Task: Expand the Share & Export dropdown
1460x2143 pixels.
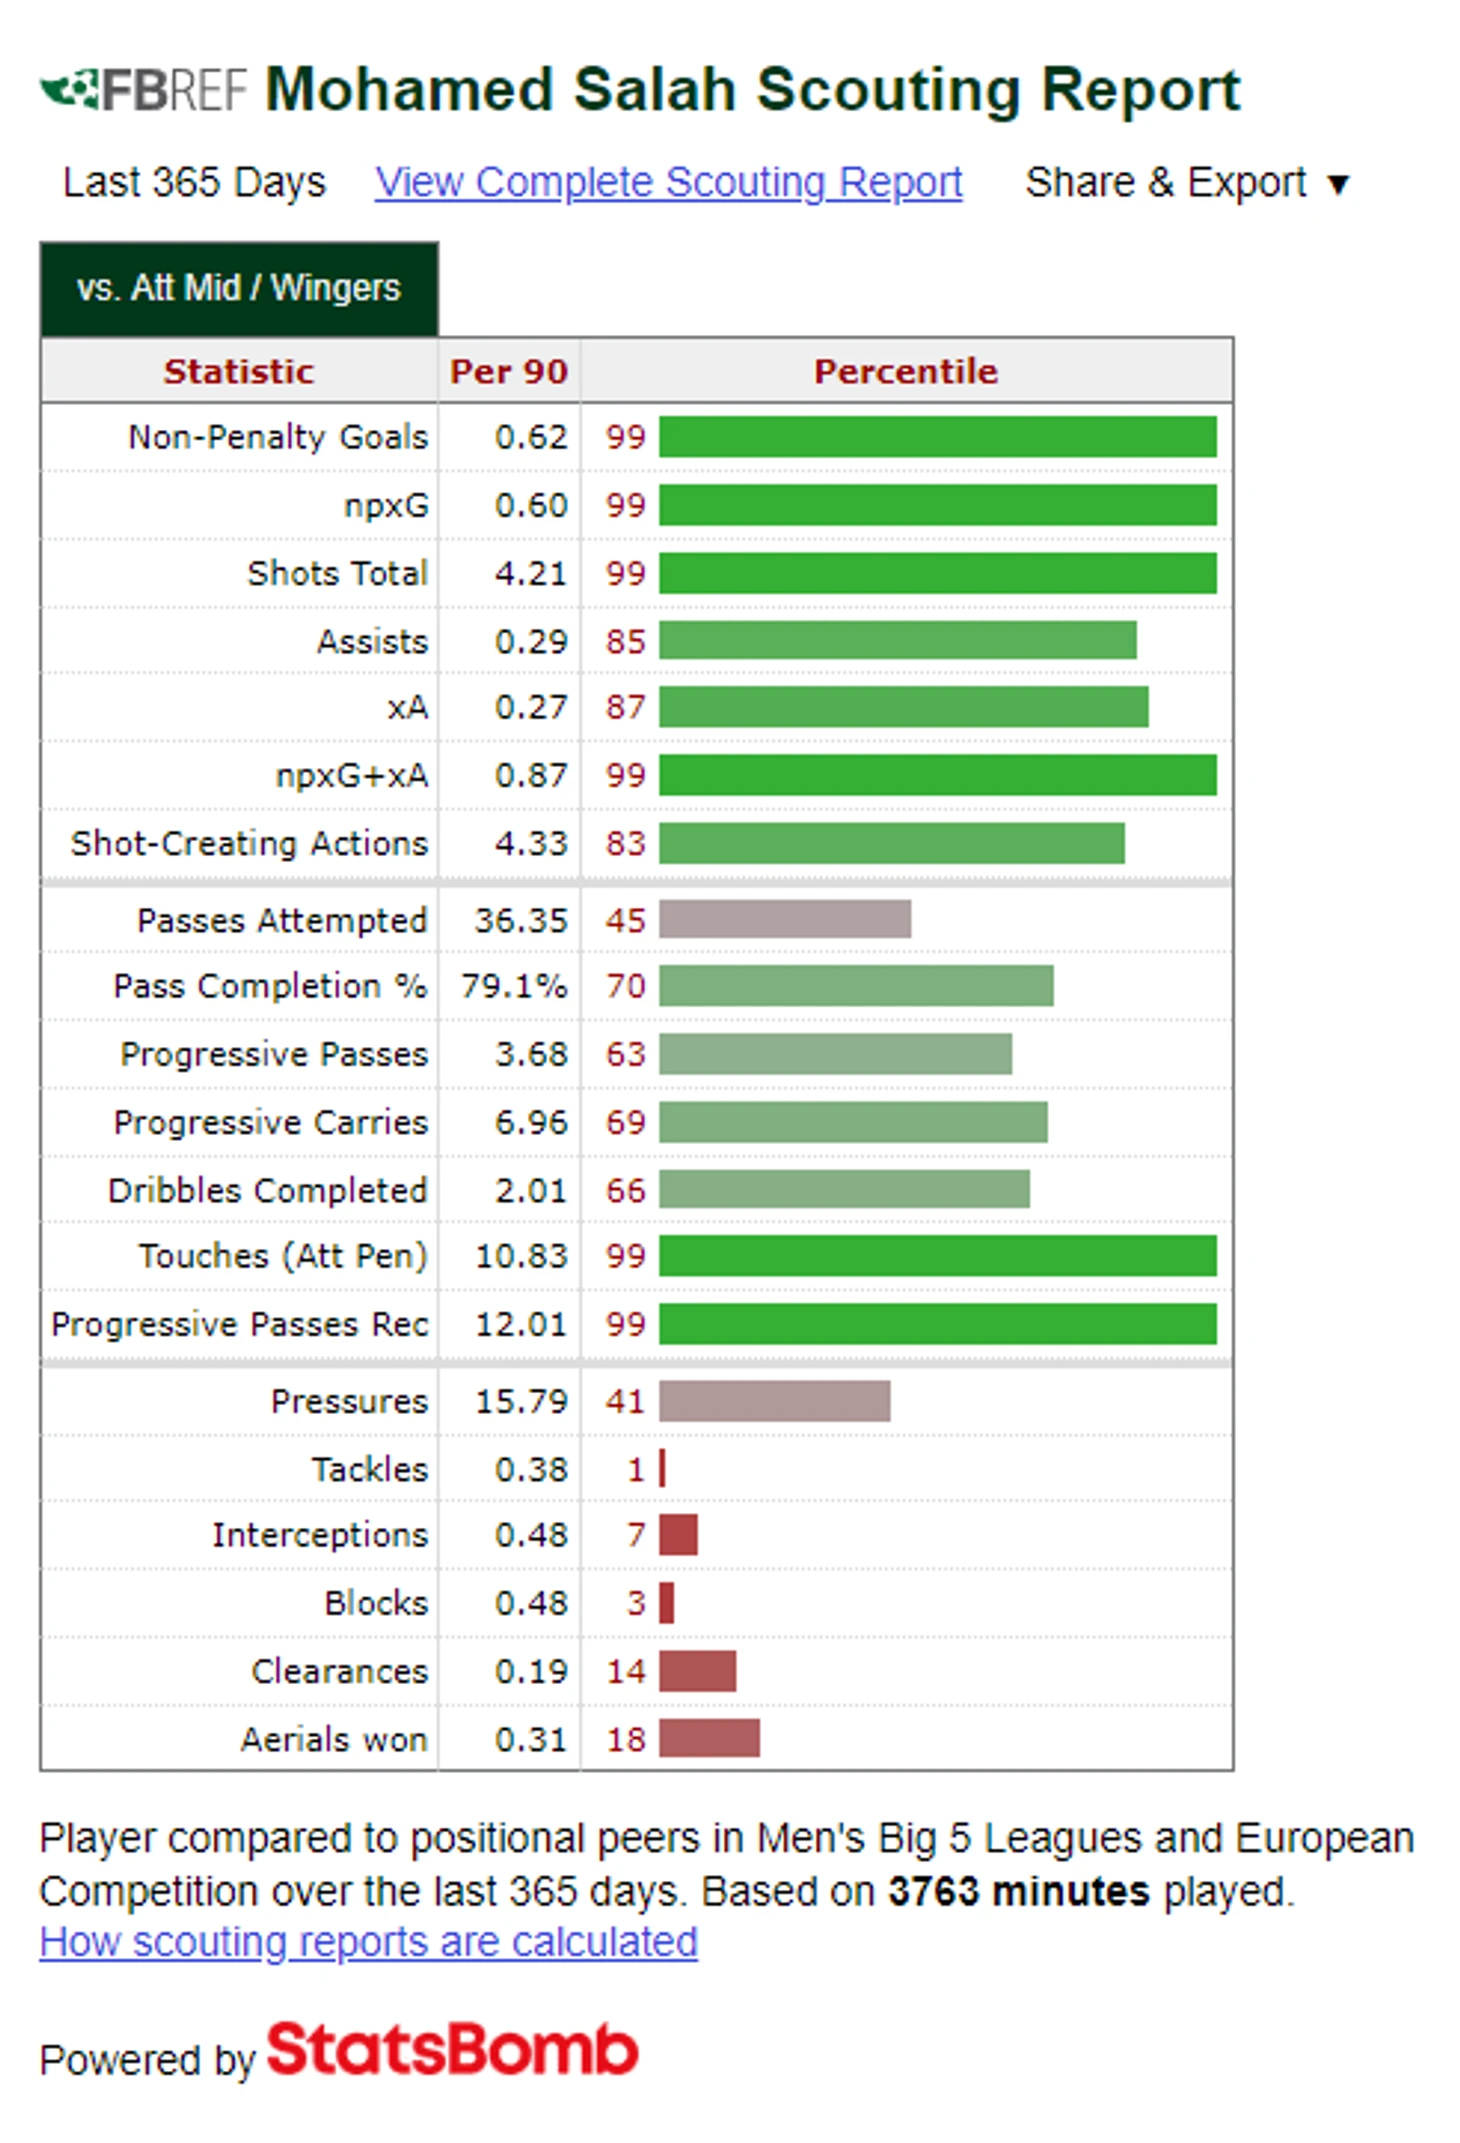Action: 1186,183
